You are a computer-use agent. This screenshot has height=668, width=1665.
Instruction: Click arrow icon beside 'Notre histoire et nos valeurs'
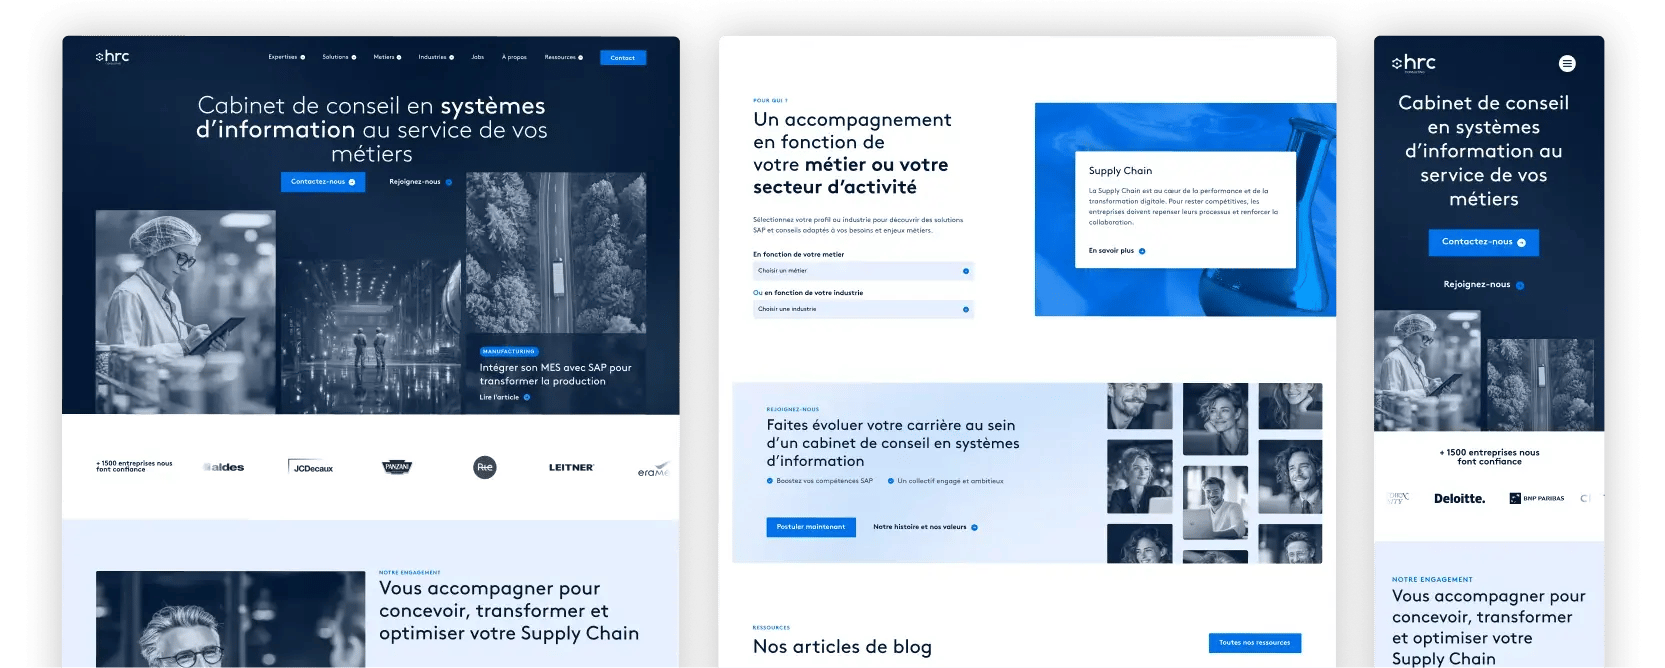pyautogui.click(x=975, y=527)
